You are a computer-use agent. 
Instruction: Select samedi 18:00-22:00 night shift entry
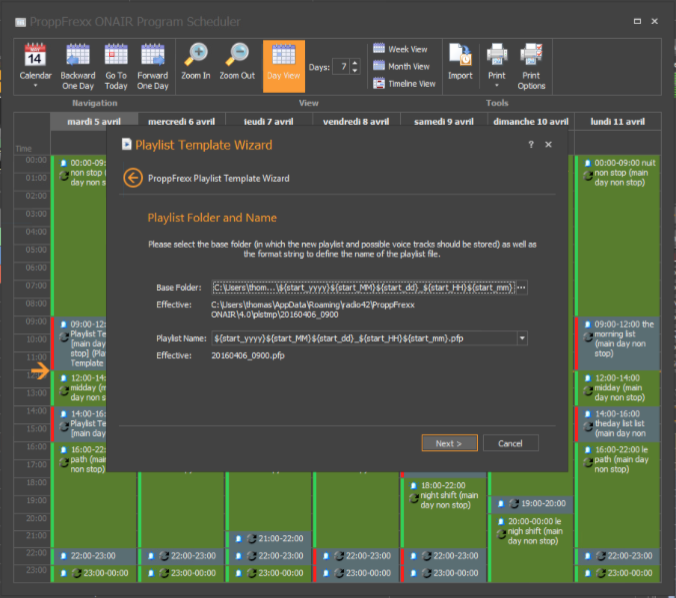(x=444, y=513)
